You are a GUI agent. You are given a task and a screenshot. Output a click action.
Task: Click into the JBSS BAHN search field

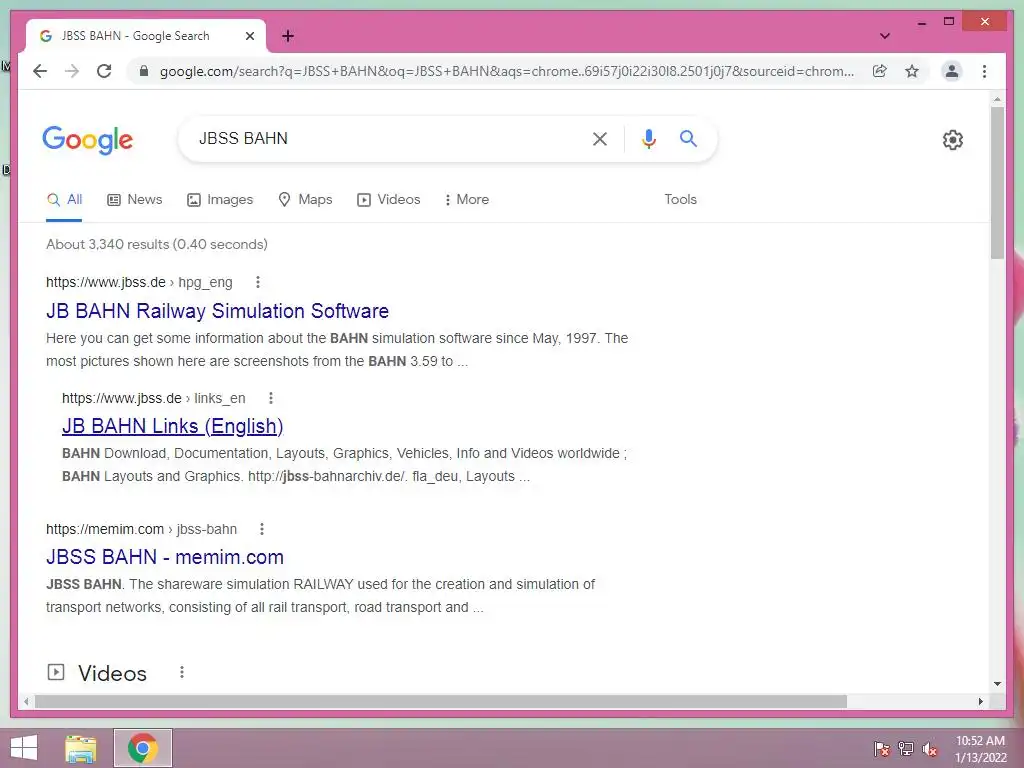pyautogui.click(x=385, y=138)
